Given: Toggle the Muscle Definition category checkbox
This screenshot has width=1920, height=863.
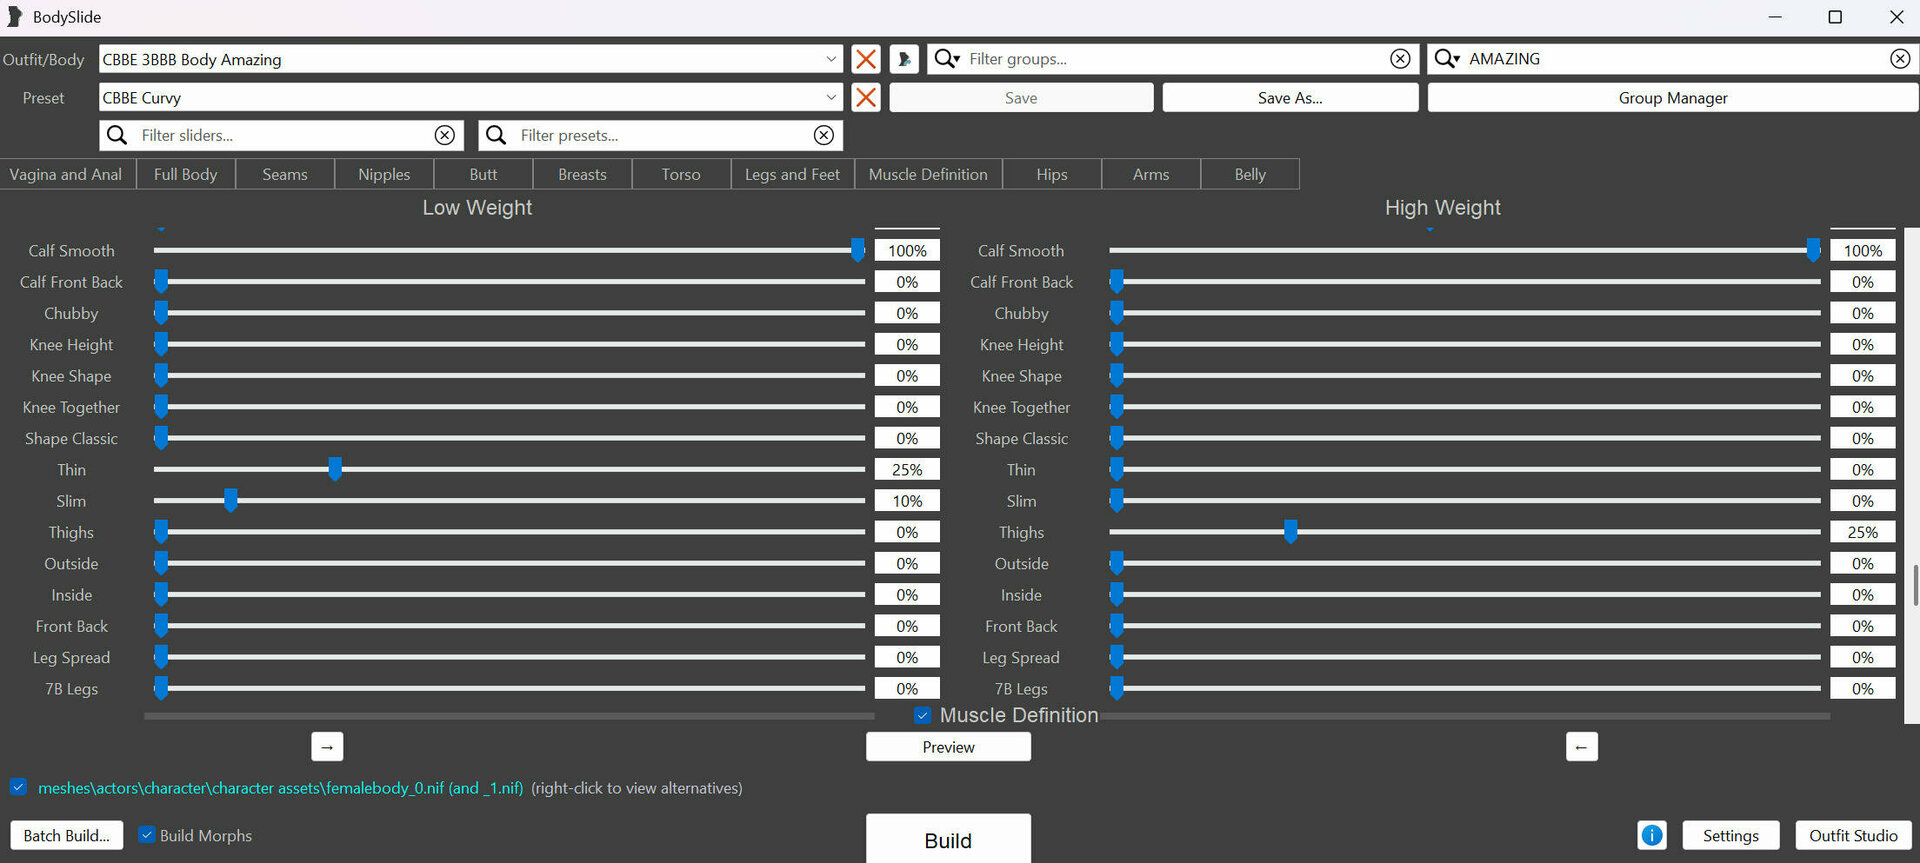Looking at the screenshot, I should click(922, 716).
